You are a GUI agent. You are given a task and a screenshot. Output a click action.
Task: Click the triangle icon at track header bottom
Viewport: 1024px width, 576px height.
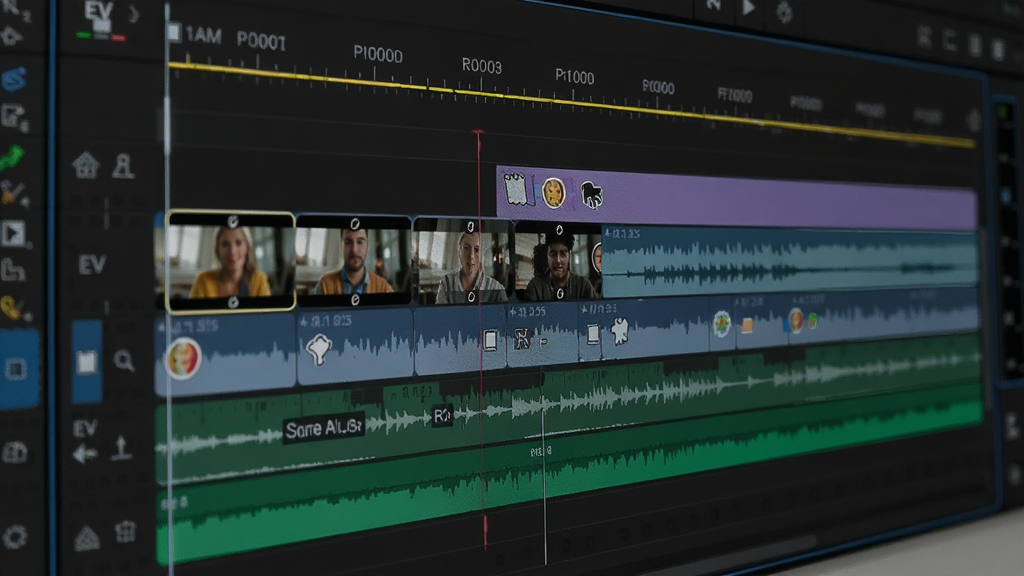click(87, 539)
